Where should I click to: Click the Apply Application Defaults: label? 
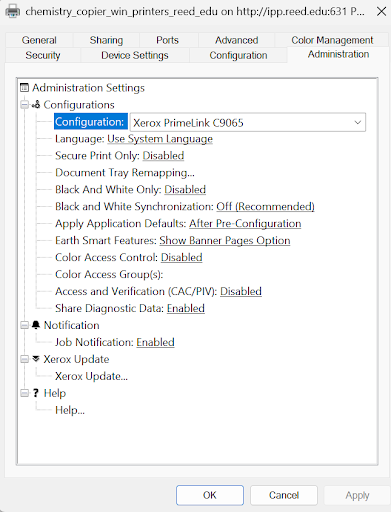pos(121,223)
